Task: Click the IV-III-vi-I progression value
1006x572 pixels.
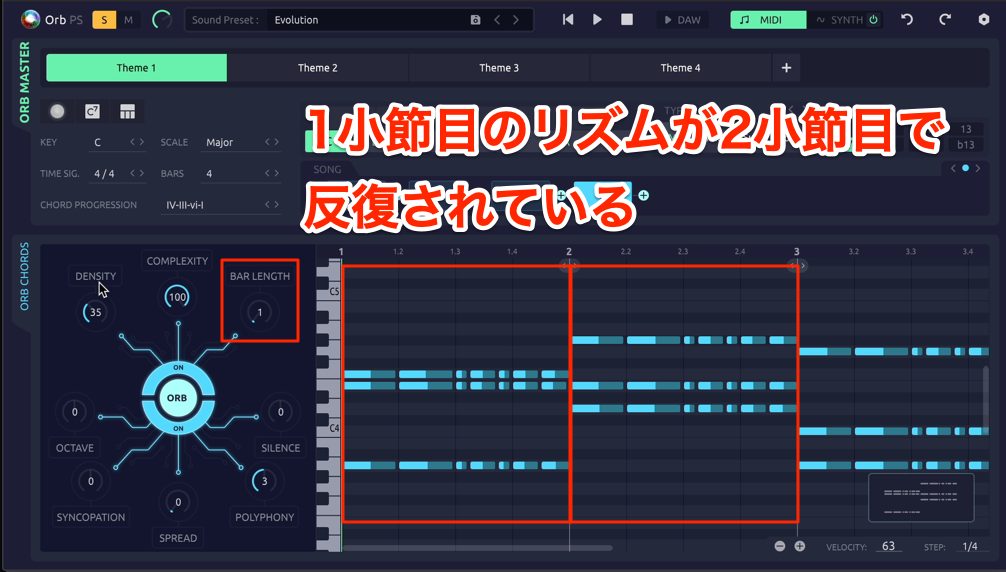Action: [185, 205]
